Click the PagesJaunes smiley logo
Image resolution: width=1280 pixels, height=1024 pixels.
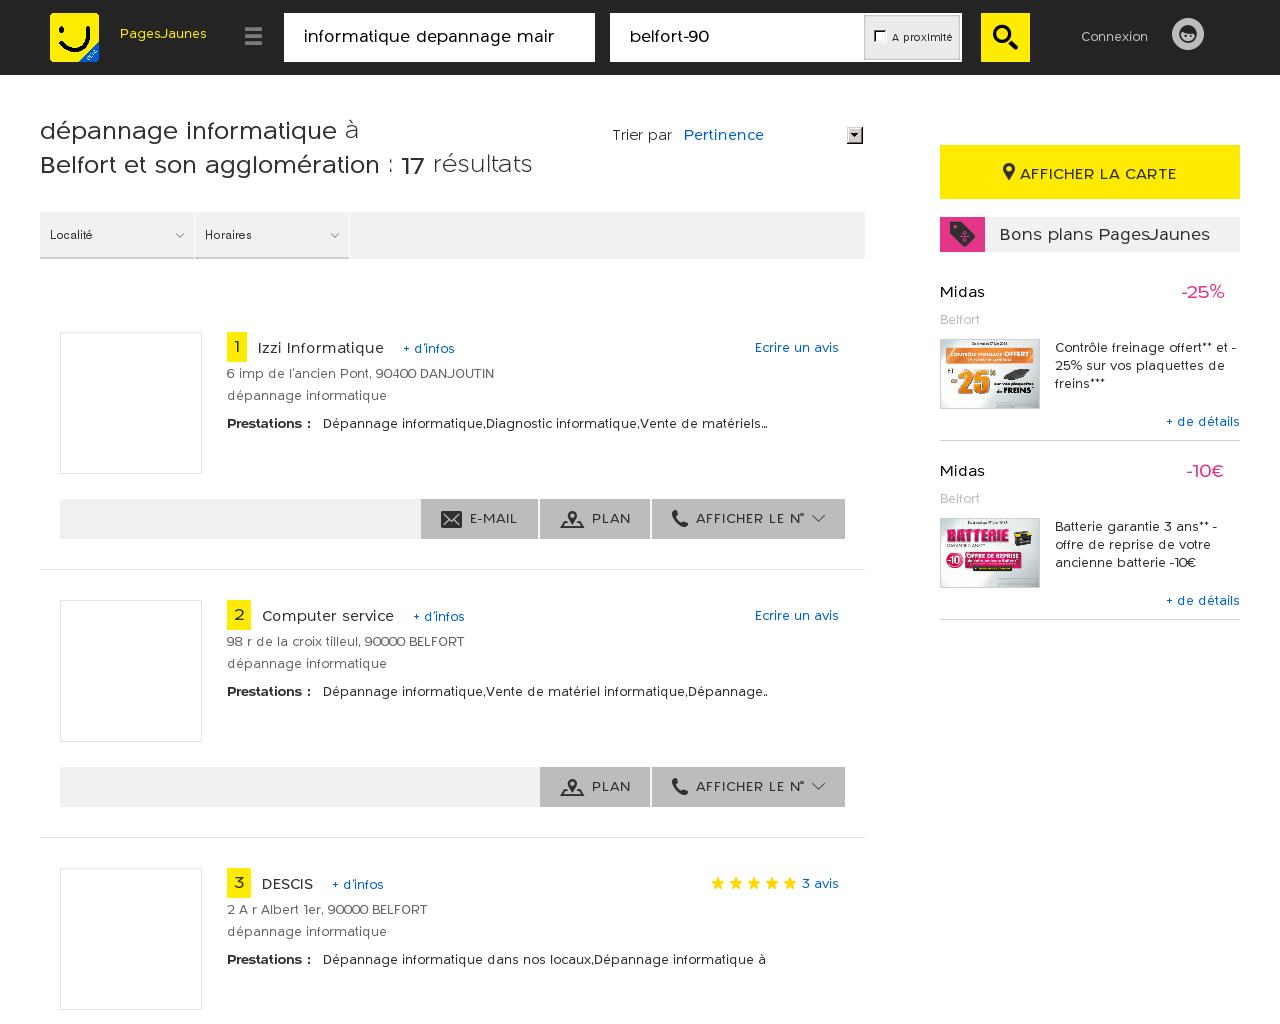[74, 37]
